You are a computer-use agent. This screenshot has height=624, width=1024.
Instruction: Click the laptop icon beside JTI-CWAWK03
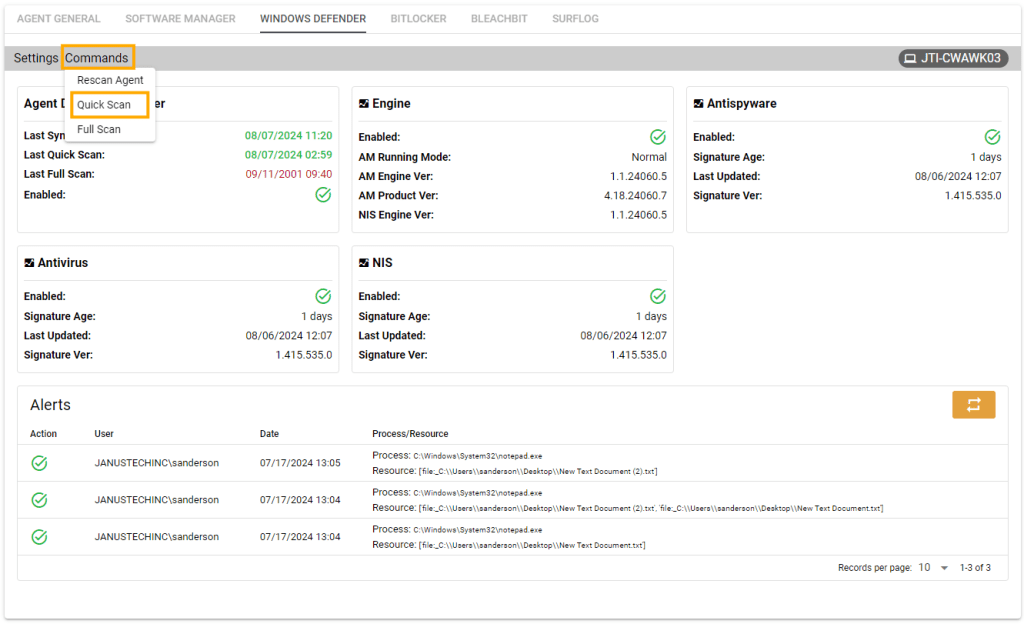(x=910, y=58)
